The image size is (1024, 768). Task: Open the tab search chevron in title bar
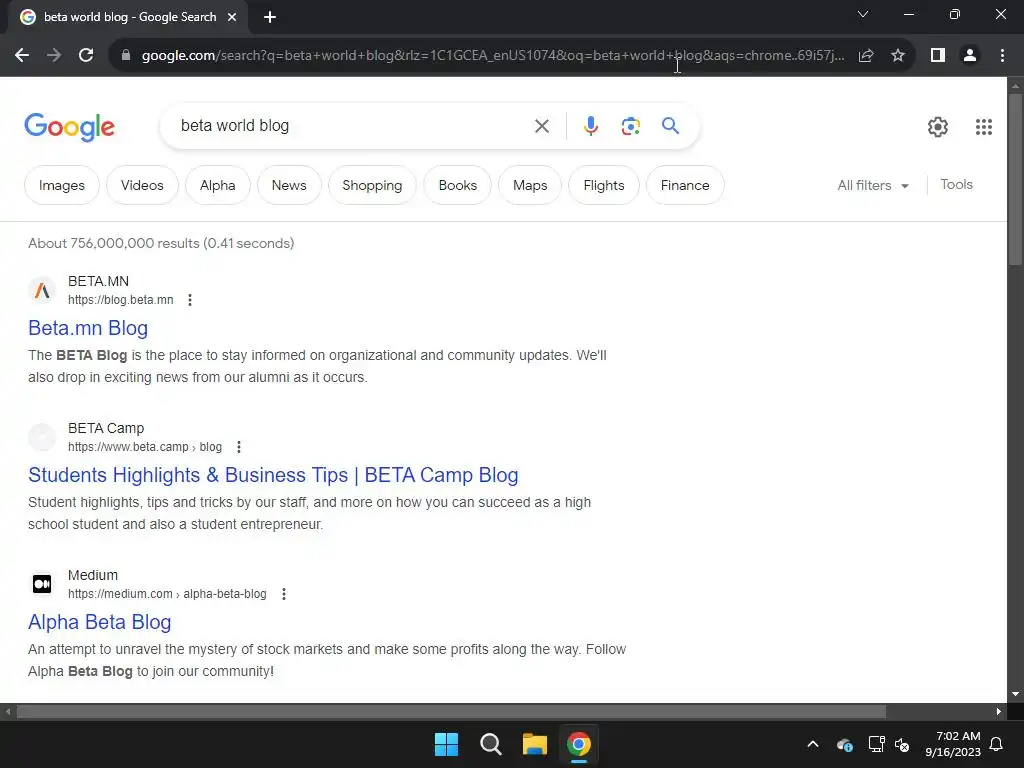tap(863, 14)
